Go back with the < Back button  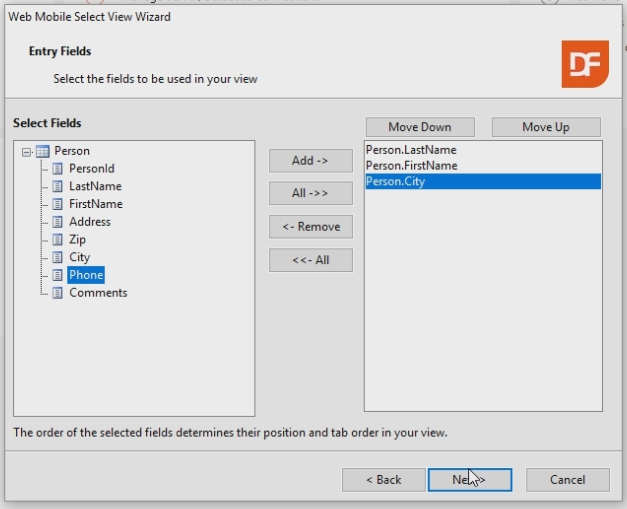click(x=383, y=480)
